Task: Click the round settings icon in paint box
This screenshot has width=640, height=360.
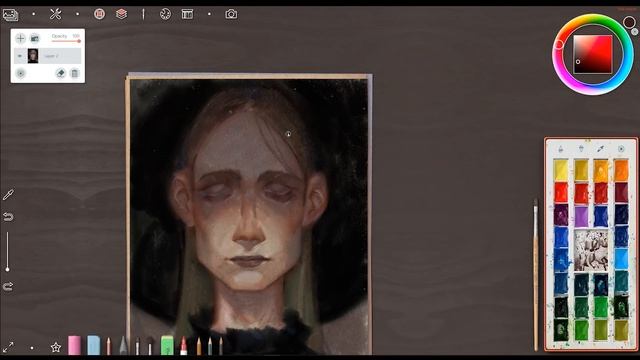Action: pyautogui.click(x=621, y=149)
